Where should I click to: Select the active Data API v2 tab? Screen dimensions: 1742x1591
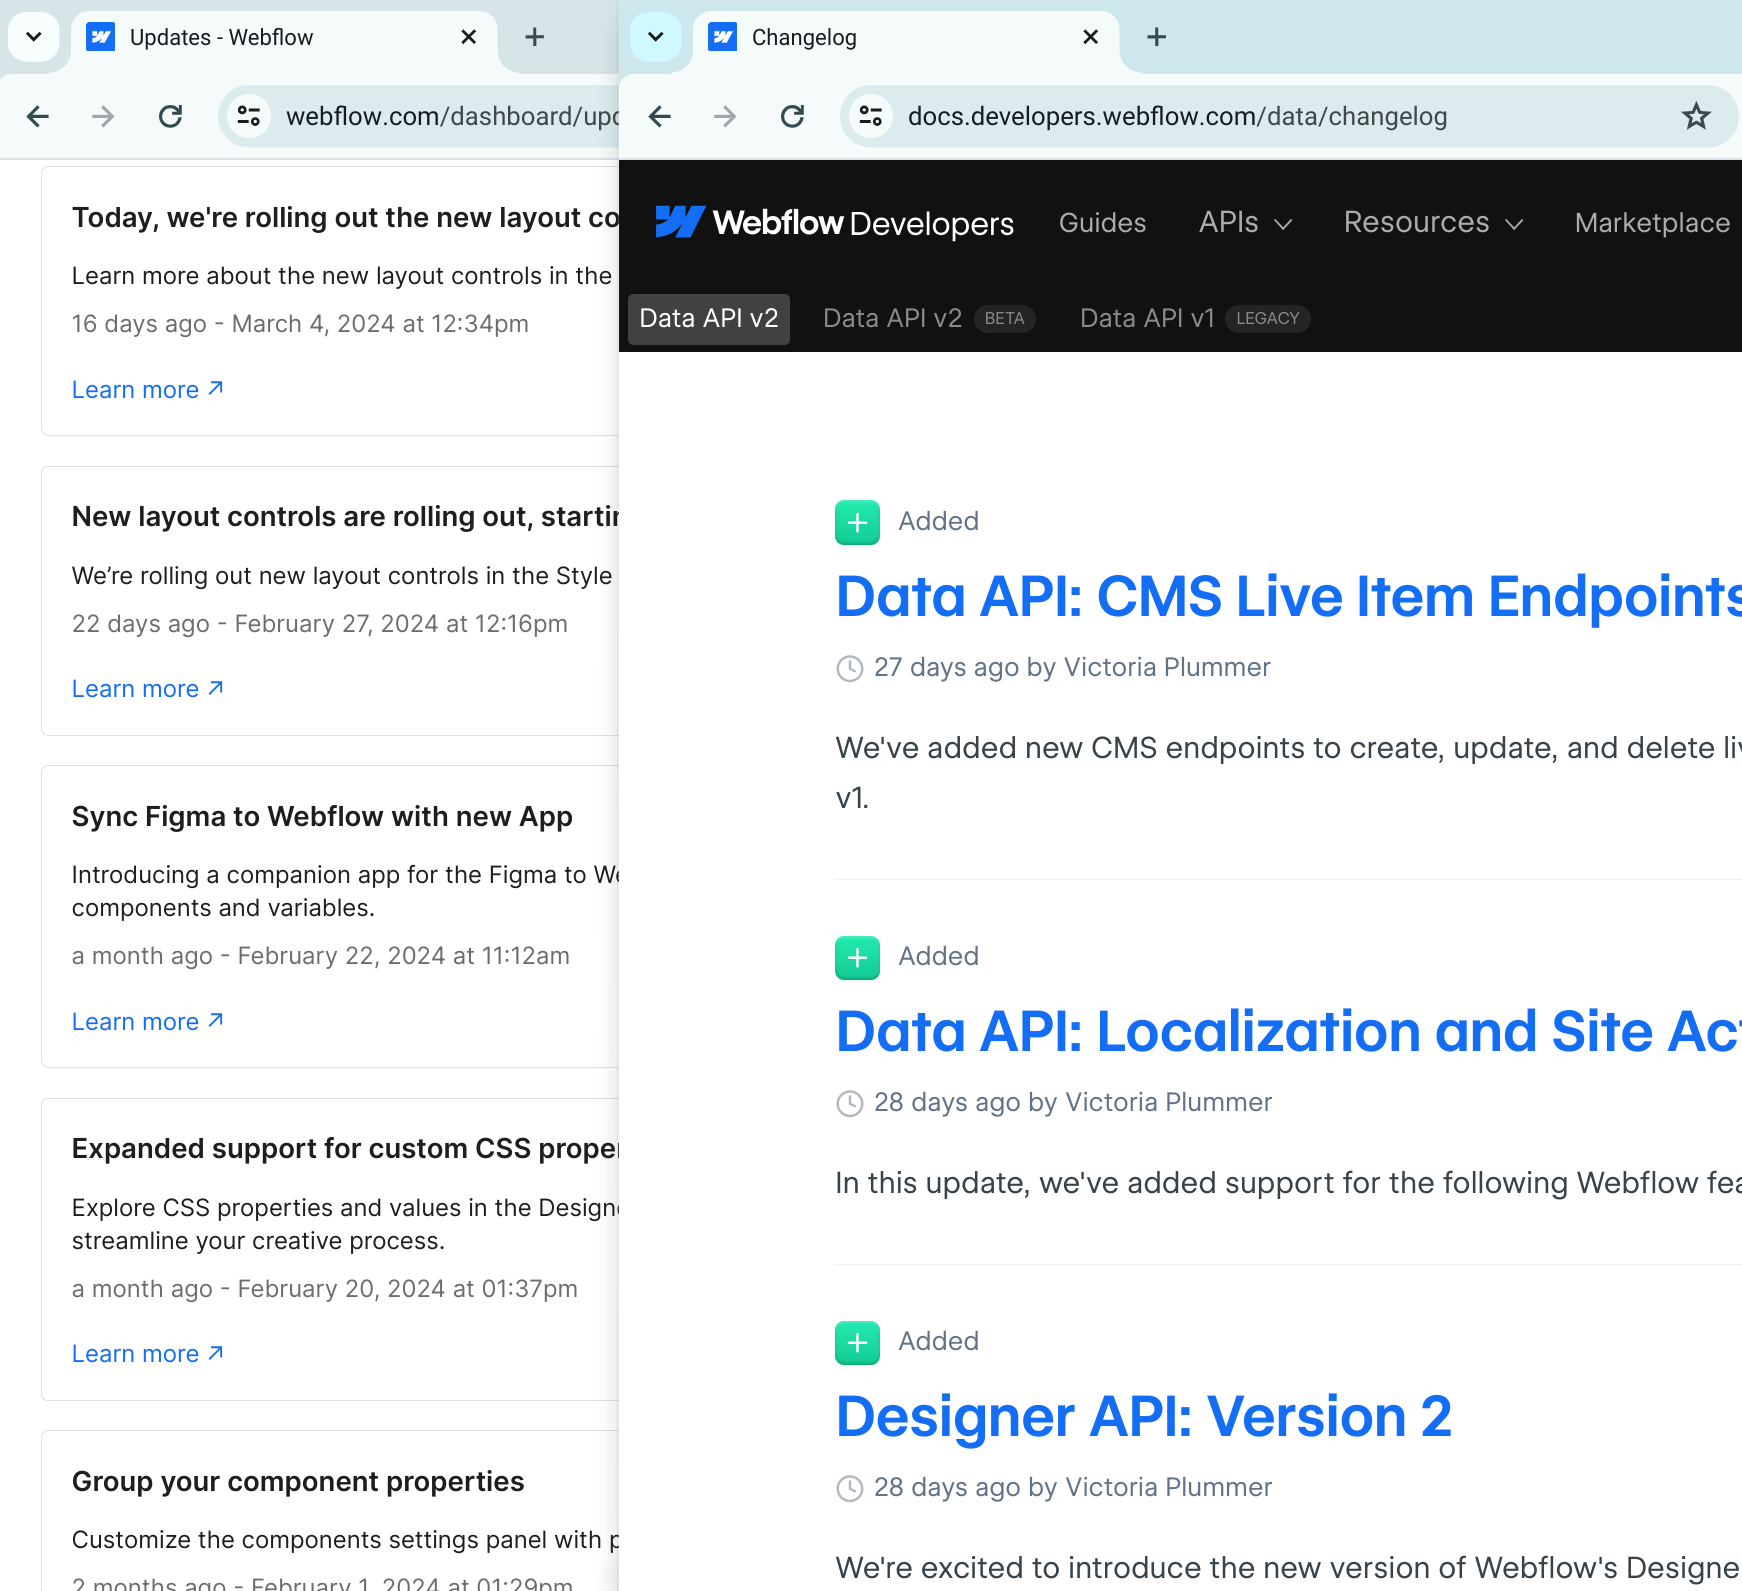click(x=709, y=319)
